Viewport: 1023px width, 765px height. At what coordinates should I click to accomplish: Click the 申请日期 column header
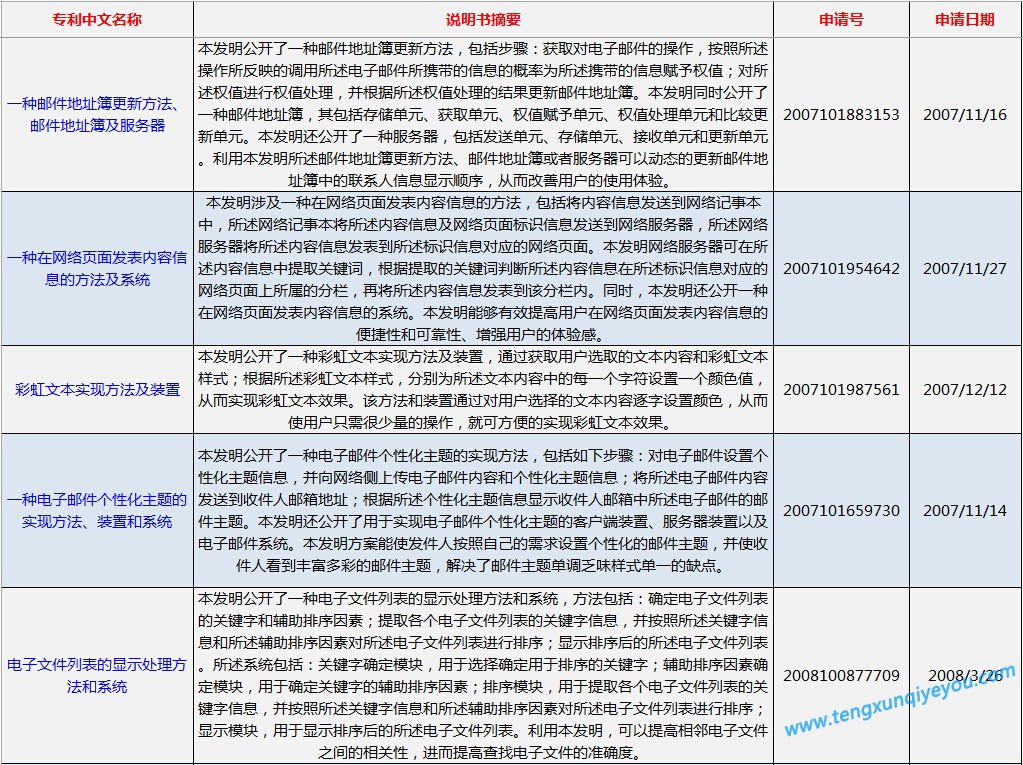[x=965, y=20]
